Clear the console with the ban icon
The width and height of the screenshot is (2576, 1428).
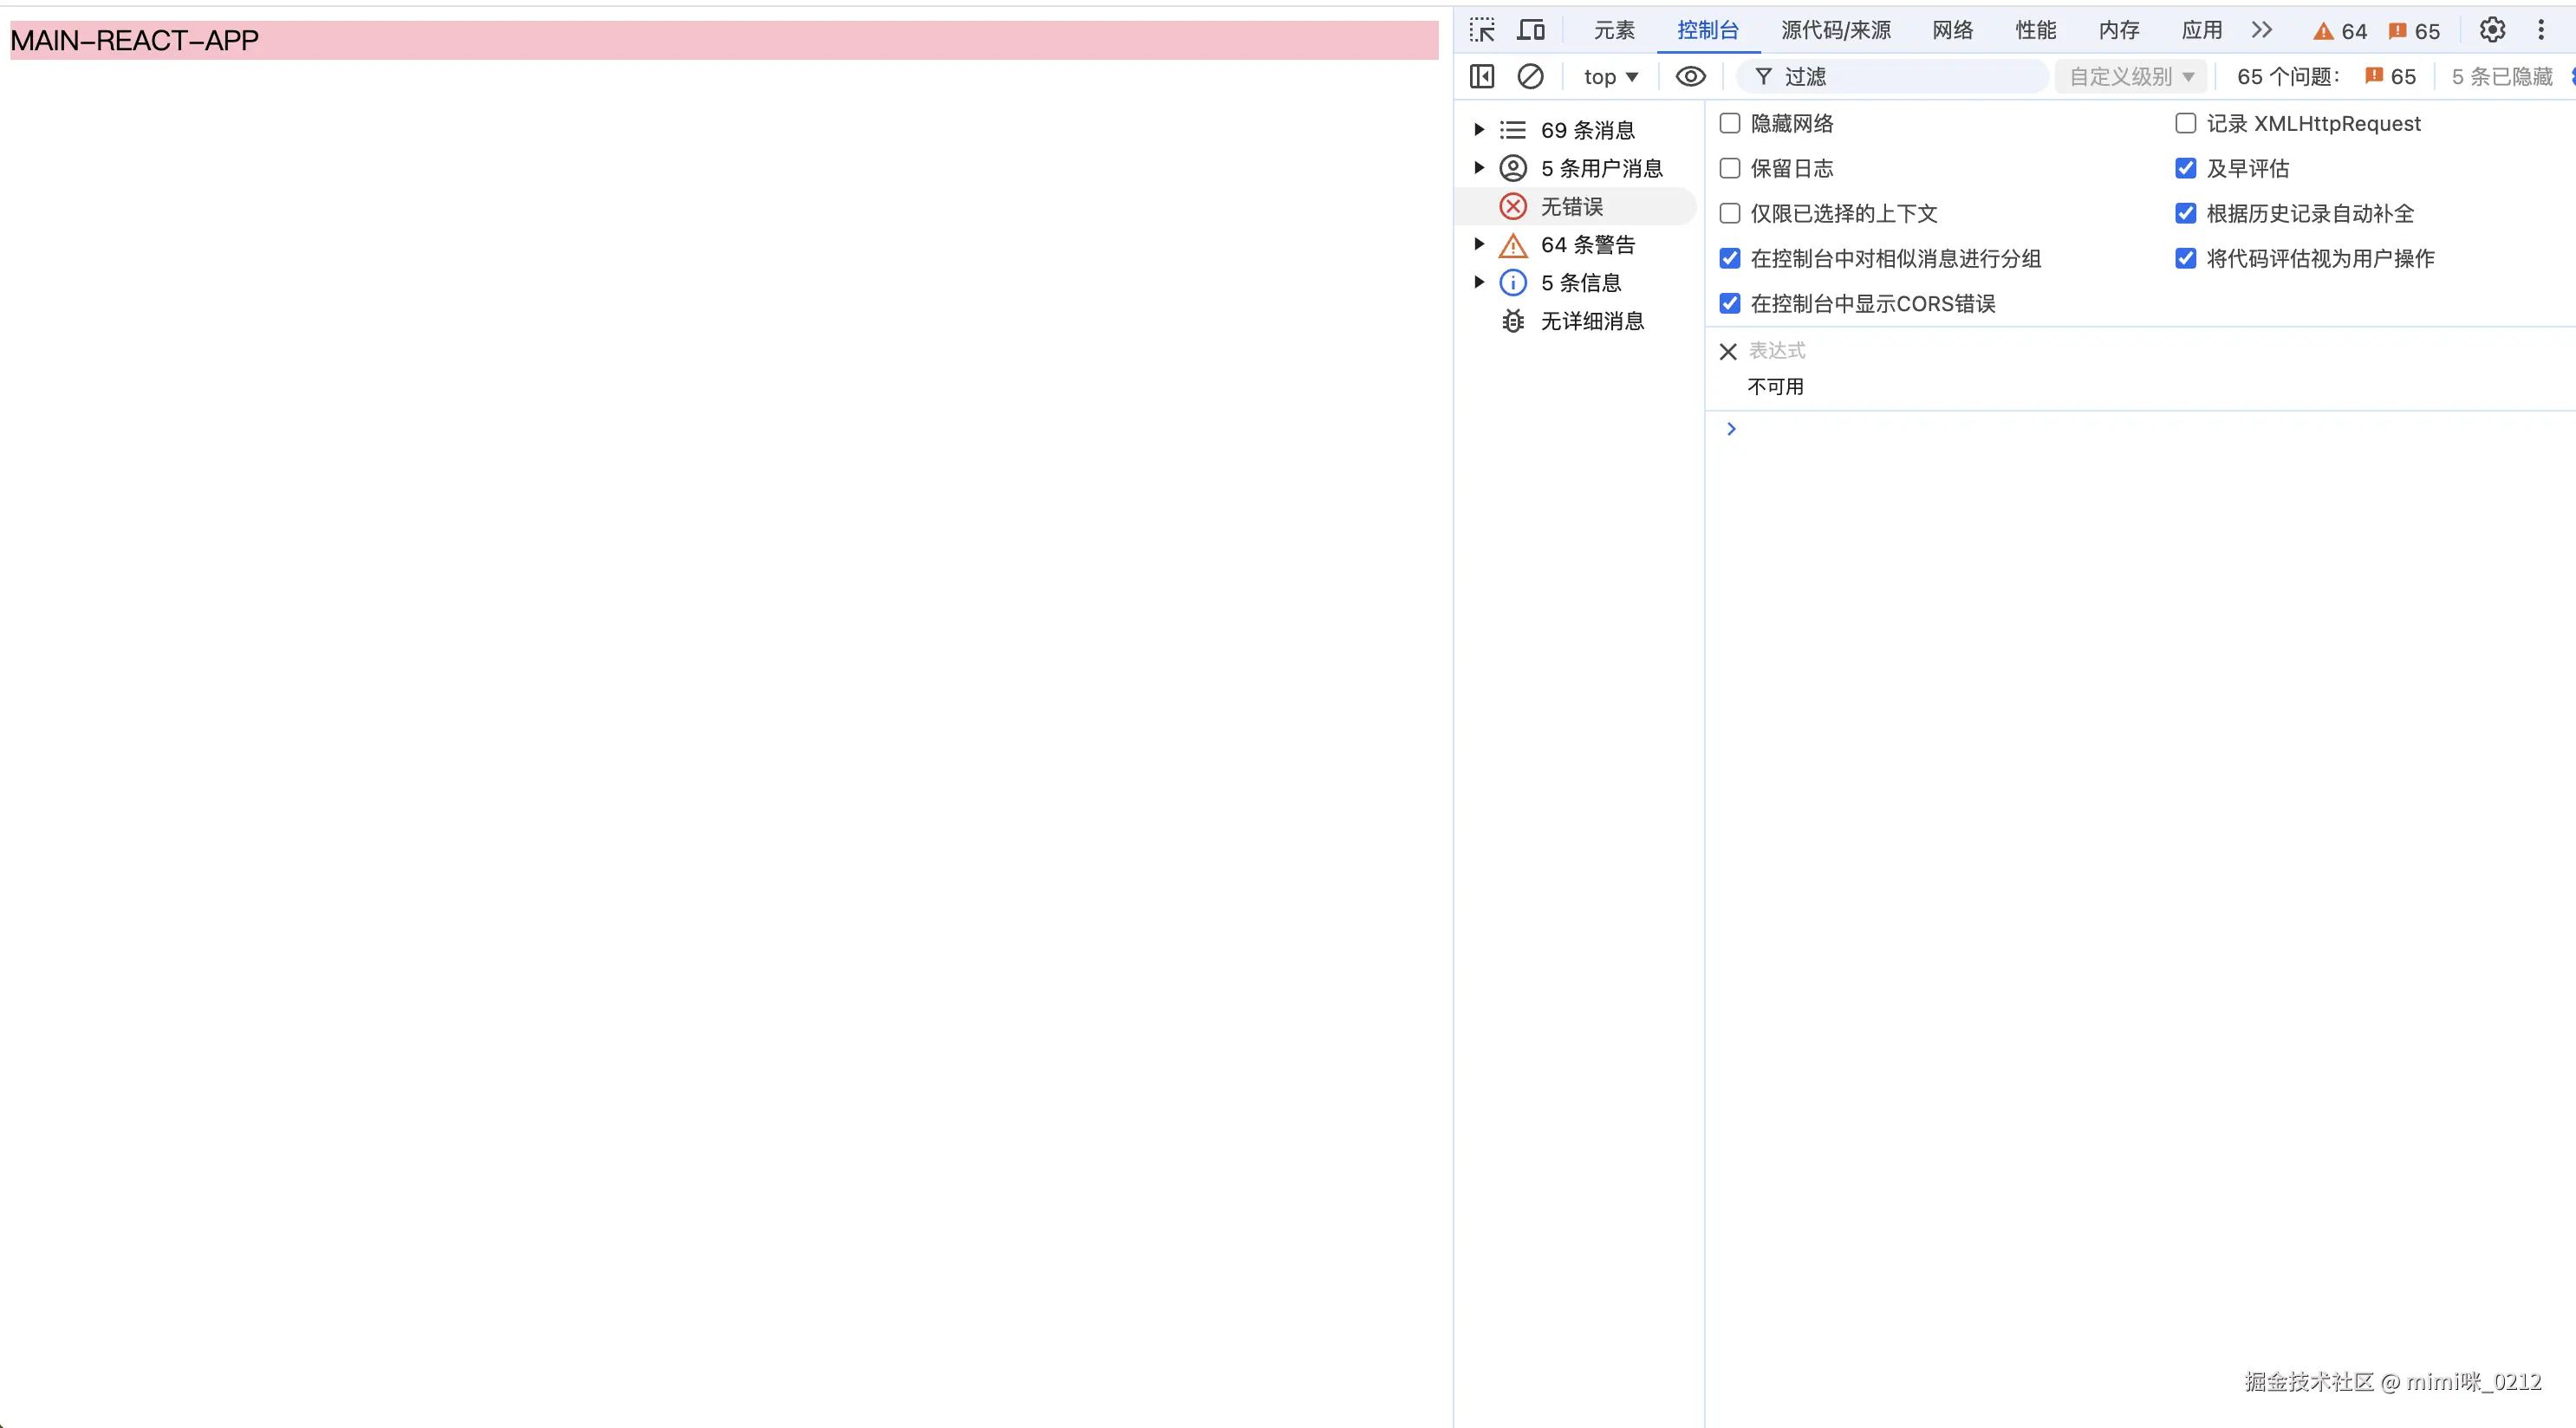point(1530,76)
